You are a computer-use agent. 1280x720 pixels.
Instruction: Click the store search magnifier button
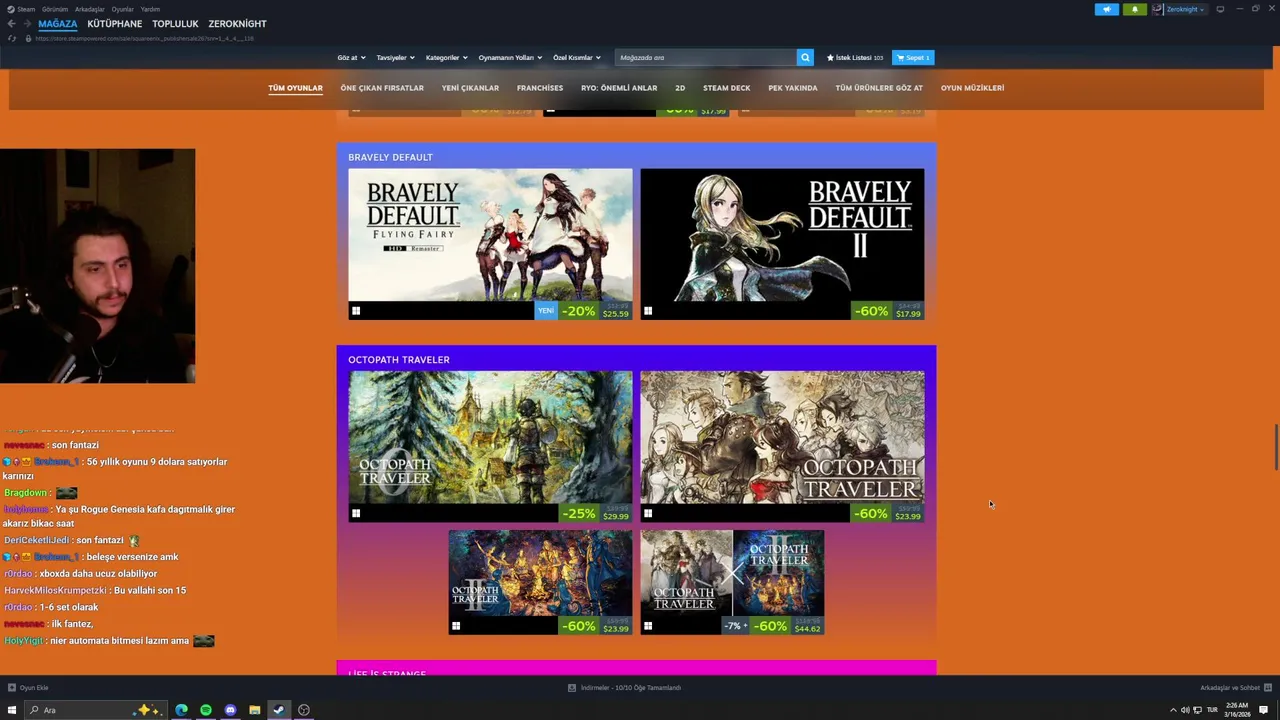pos(805,57)
